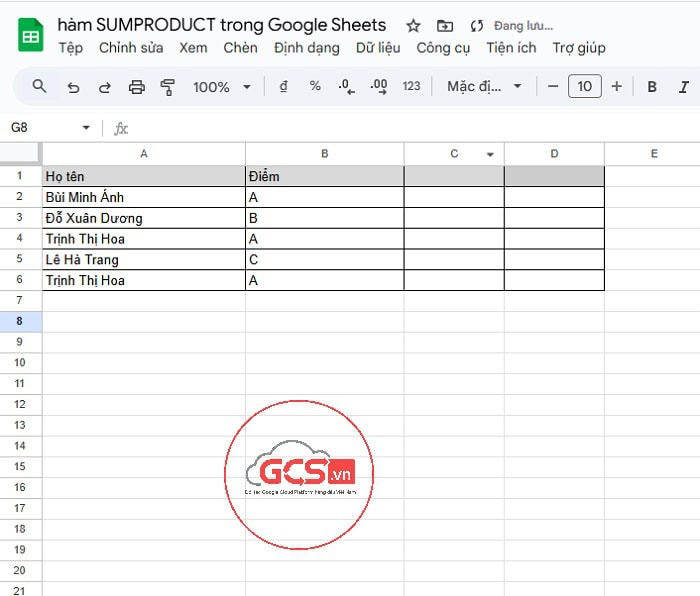Open the Name box dropdown arrow
Viewport: 700px width, 596px height.
click(86, 128)
